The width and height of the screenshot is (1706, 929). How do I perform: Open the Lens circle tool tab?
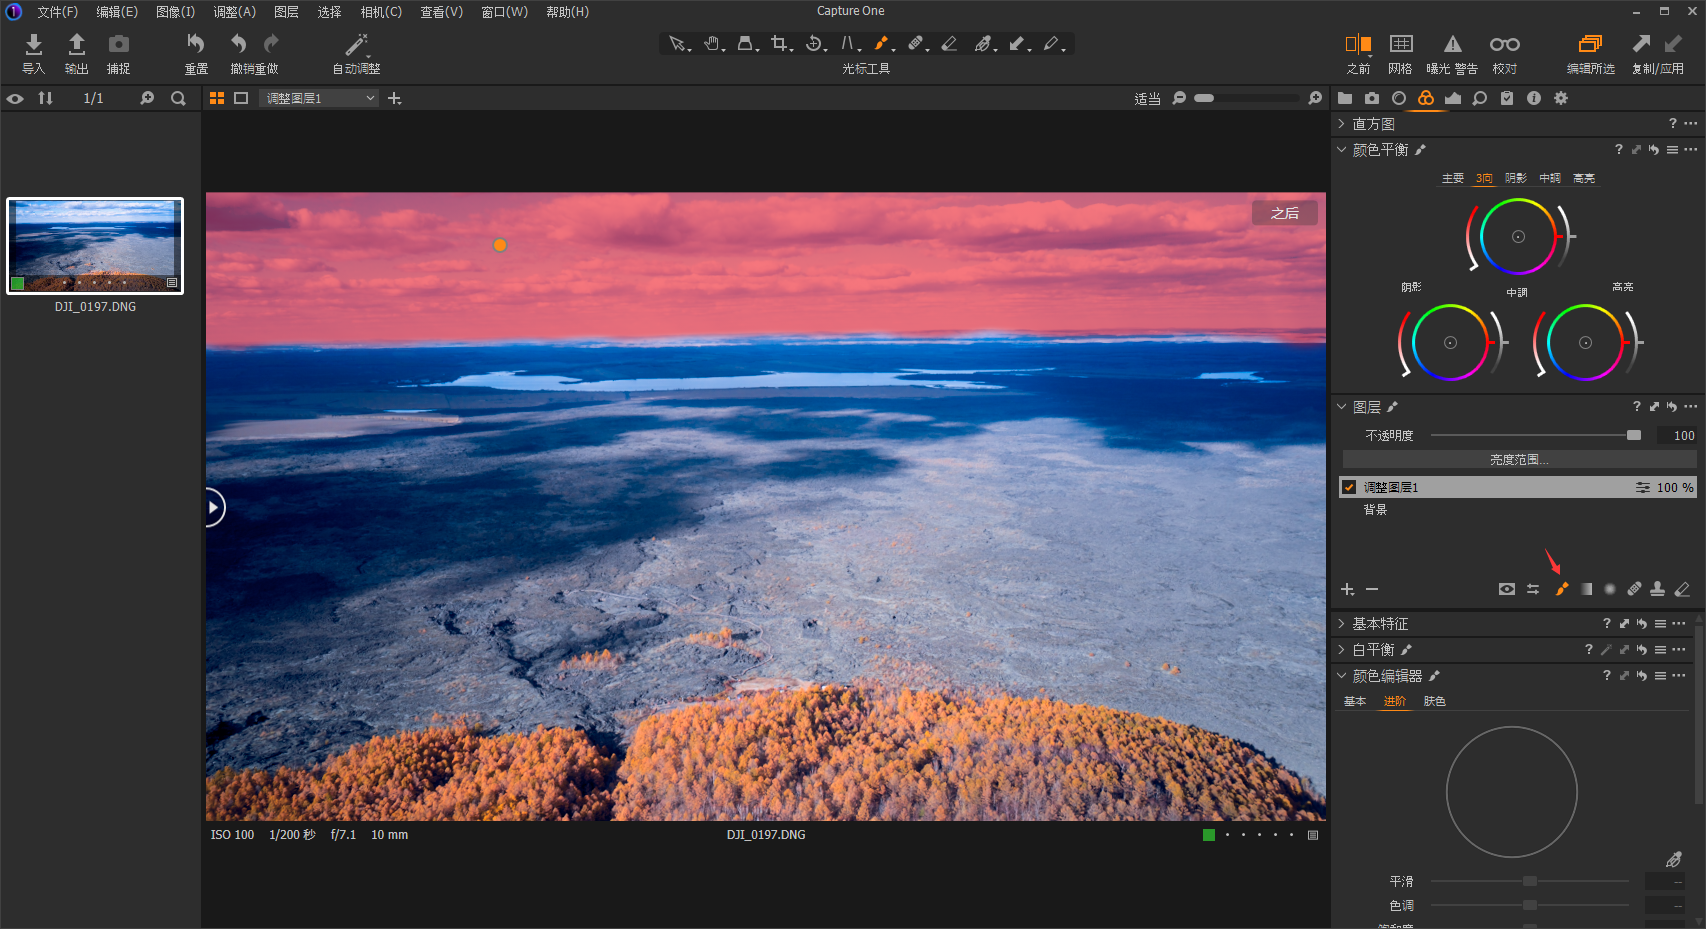point(1399,98)
